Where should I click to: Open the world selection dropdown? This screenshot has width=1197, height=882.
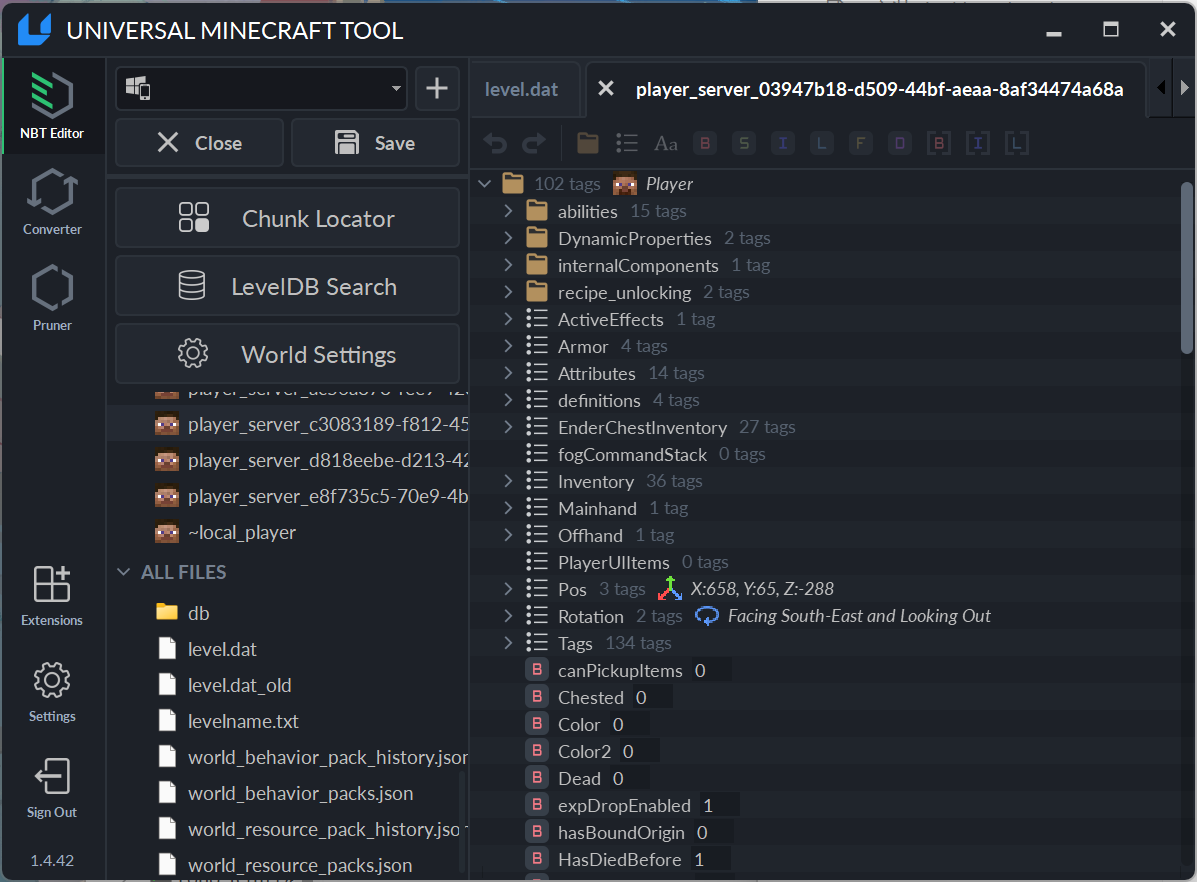point(262,88)
